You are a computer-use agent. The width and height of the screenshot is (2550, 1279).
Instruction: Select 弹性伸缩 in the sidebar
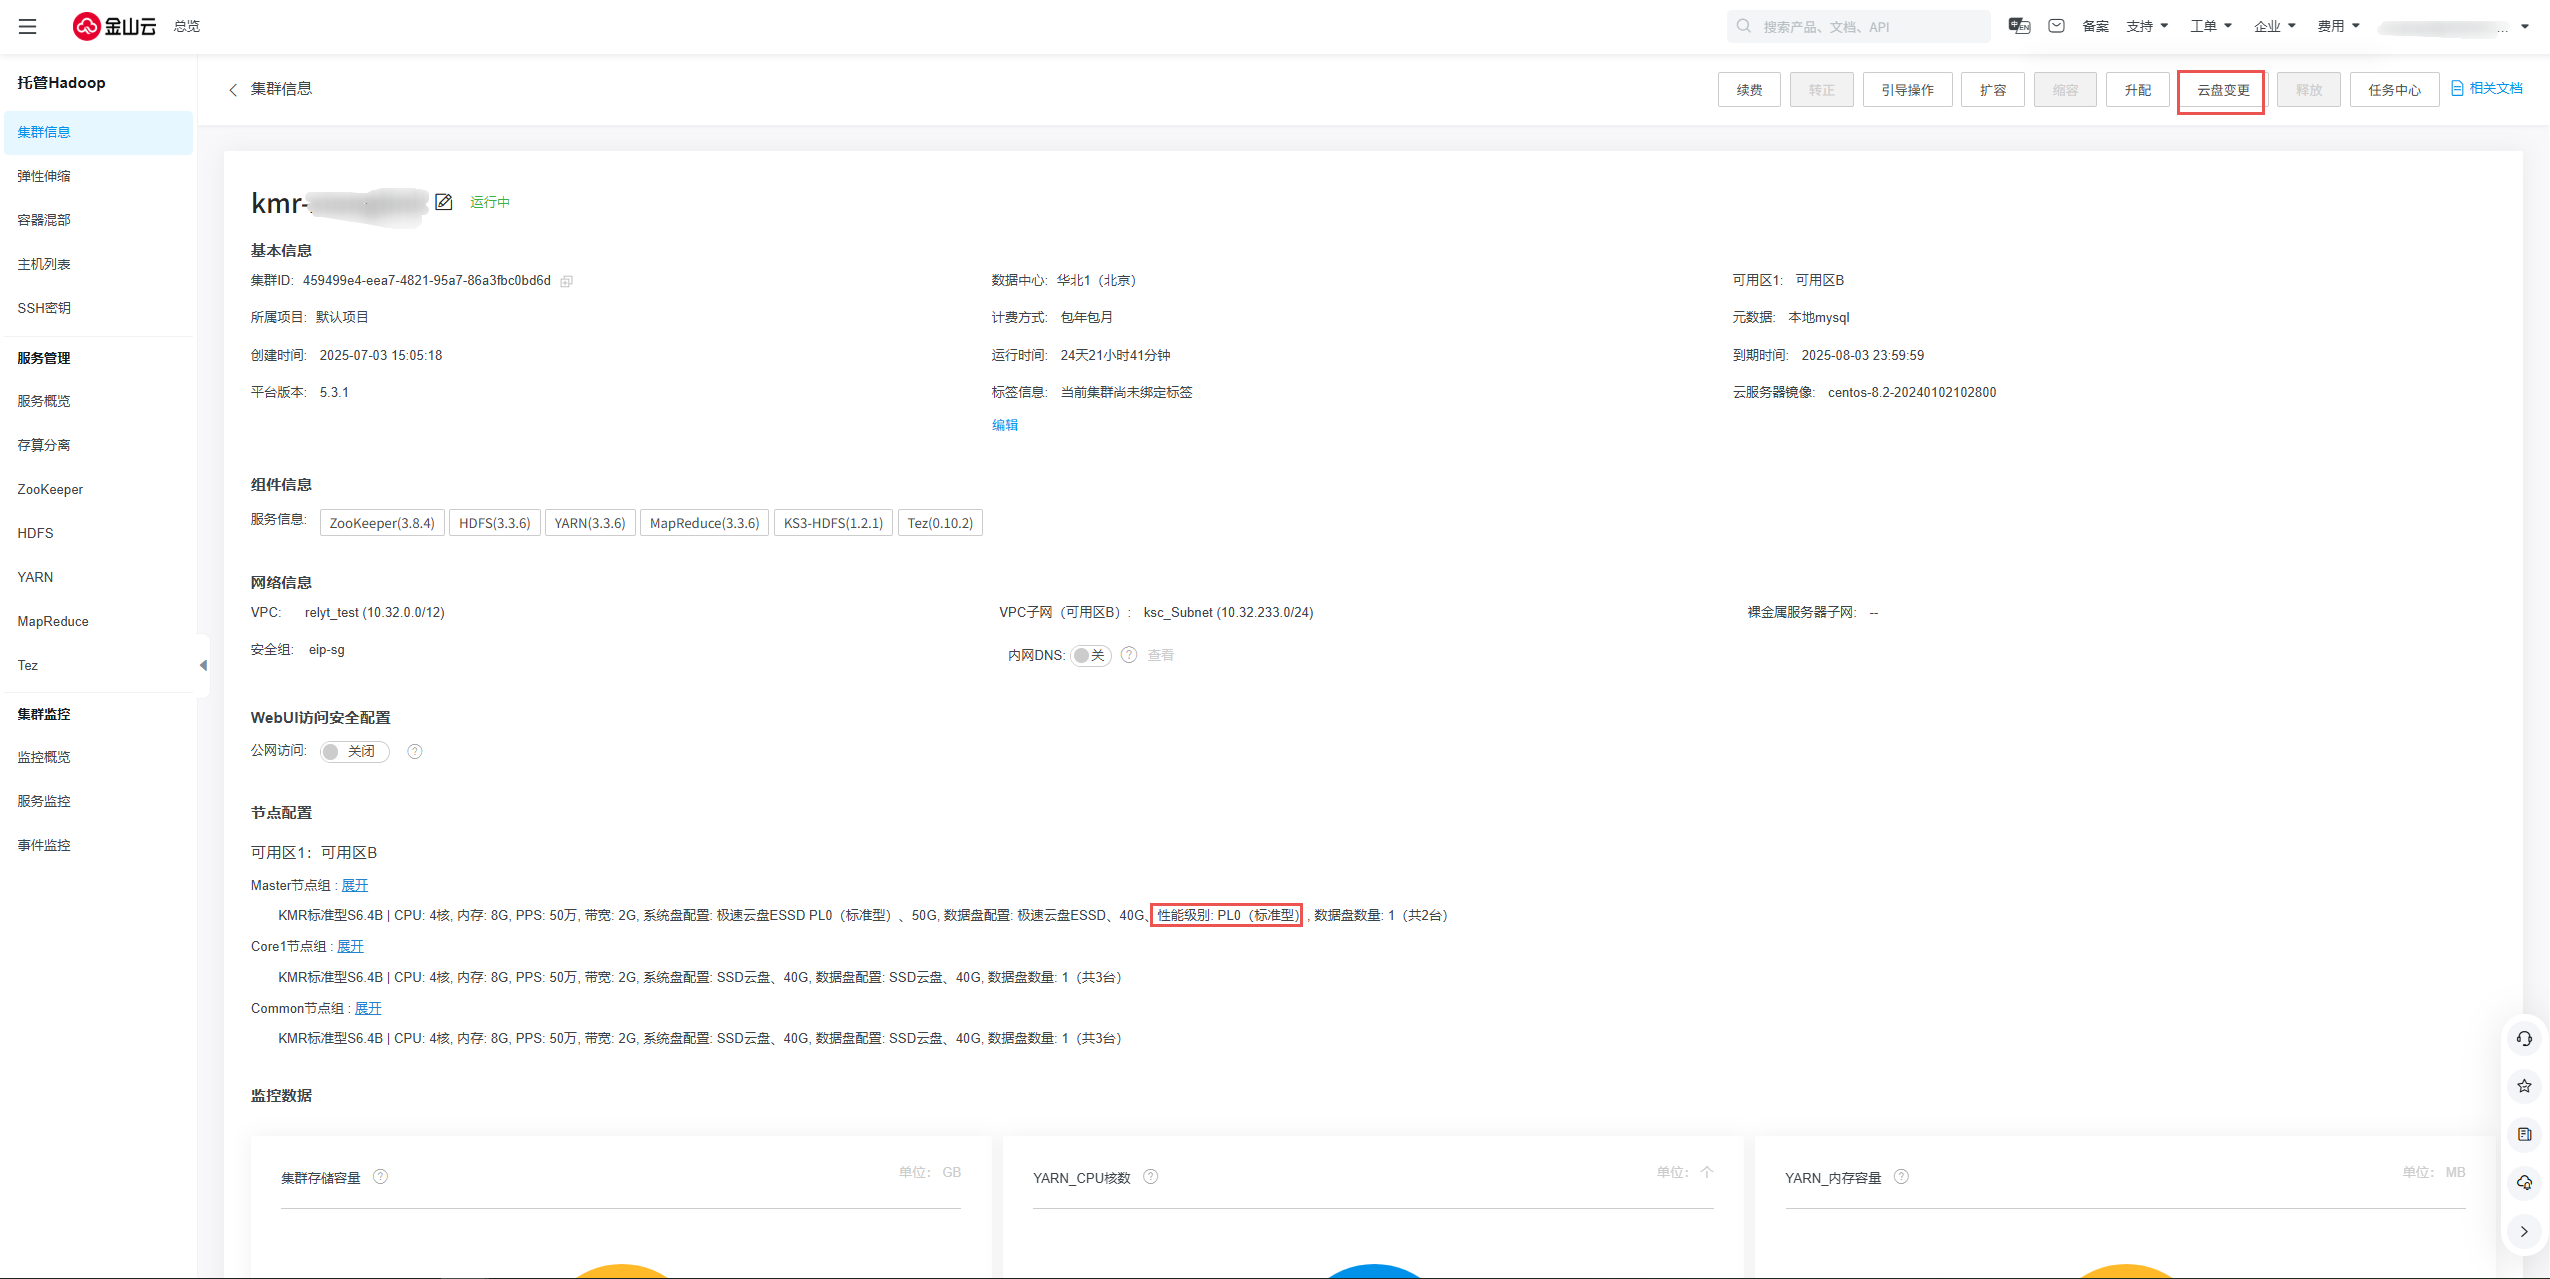pos(44,176)
